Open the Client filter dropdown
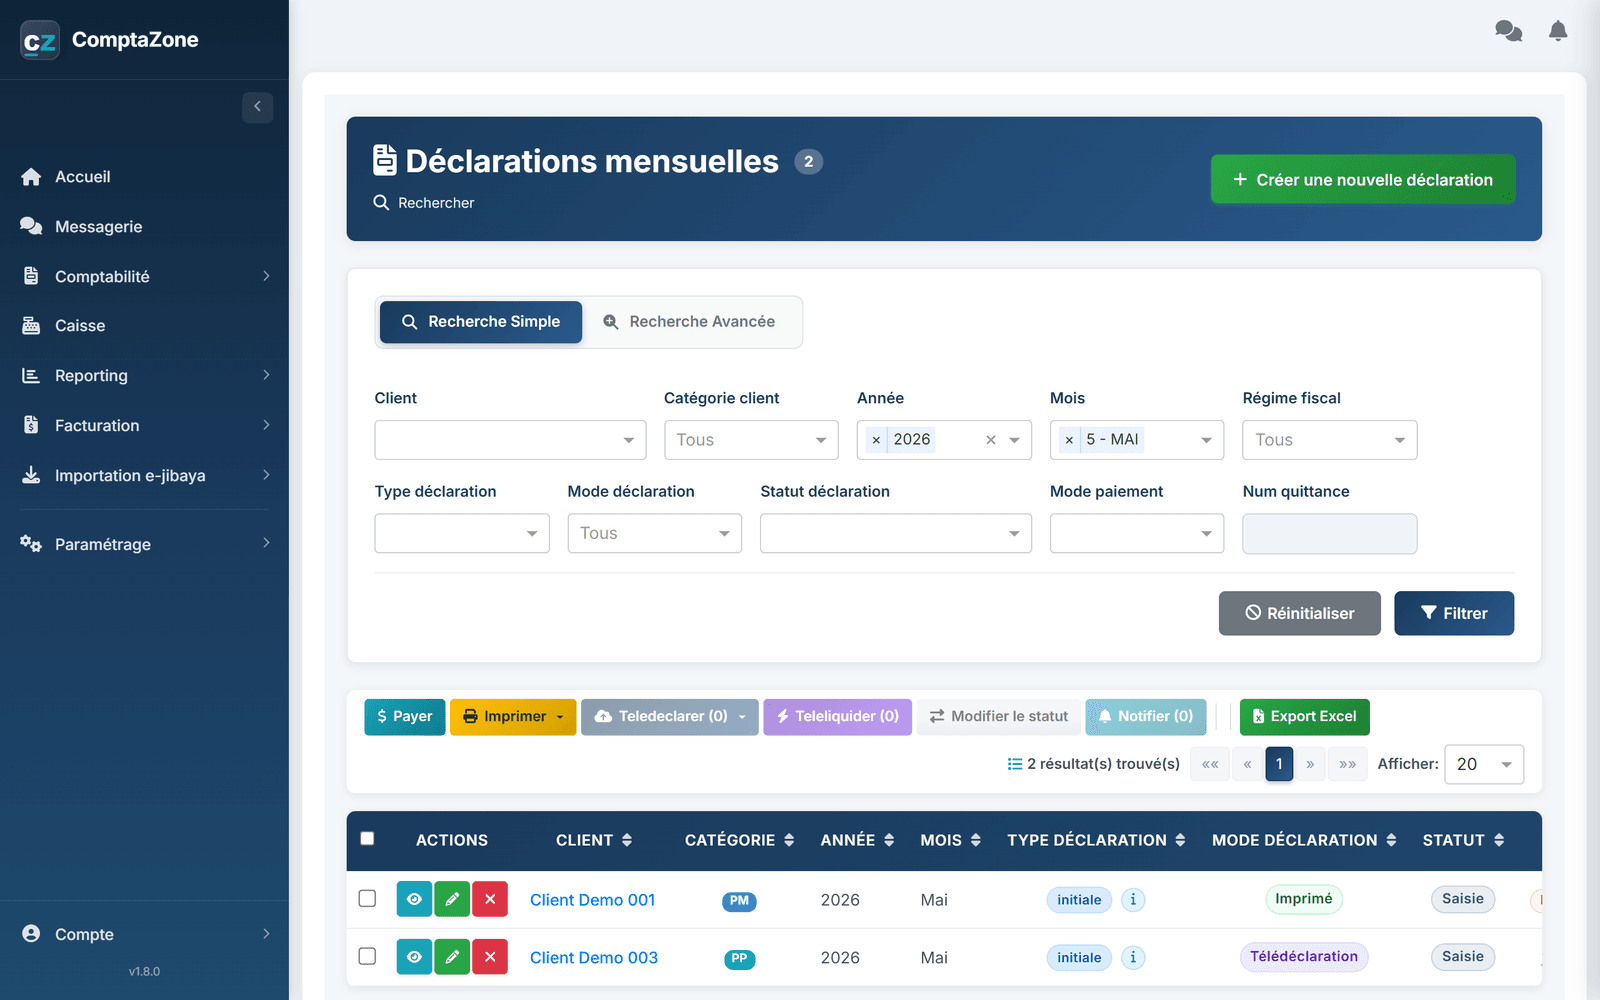The image size is (1600, 1000). coord(510,440)
